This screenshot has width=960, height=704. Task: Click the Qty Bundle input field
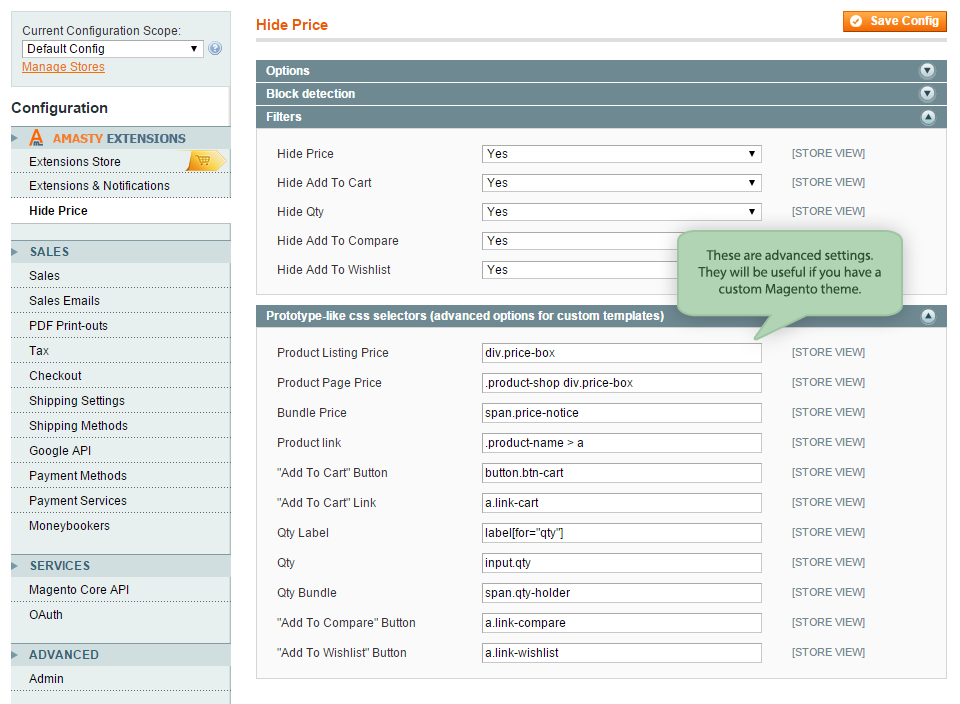pyautogui.click(x=621, y=593)
